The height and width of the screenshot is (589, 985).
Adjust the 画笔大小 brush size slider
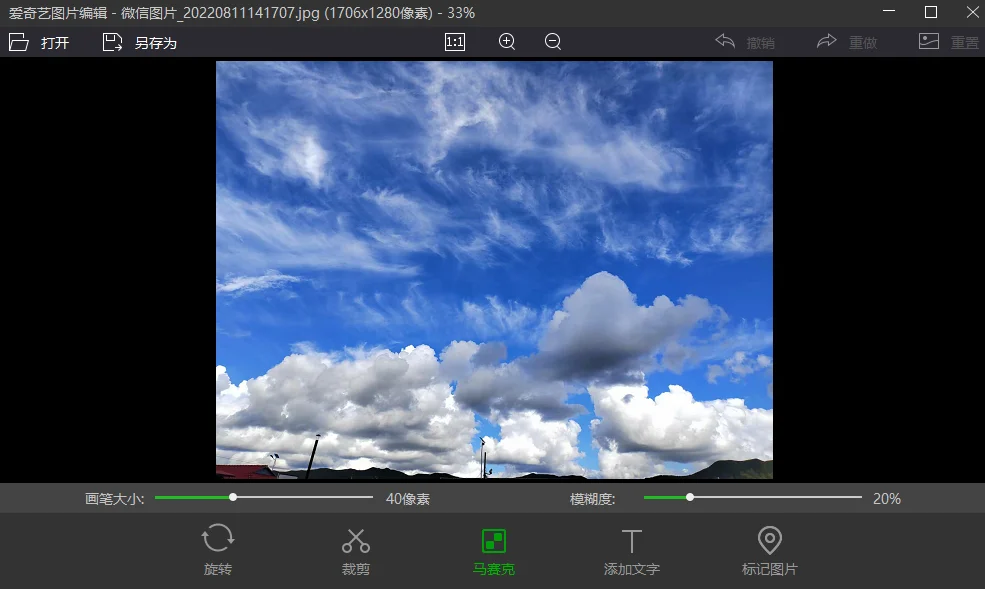[264, 497]
